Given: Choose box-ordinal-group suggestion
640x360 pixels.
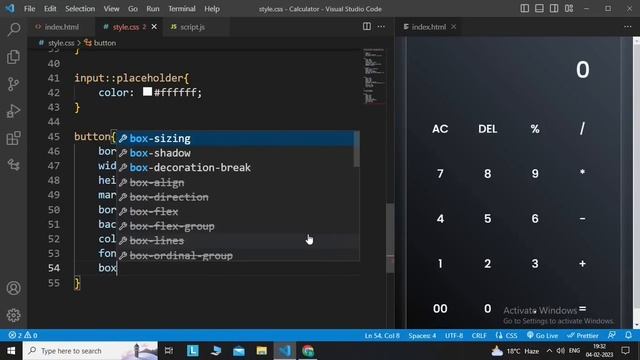Looking at the screenshot, I should click(x=235, y=256).
